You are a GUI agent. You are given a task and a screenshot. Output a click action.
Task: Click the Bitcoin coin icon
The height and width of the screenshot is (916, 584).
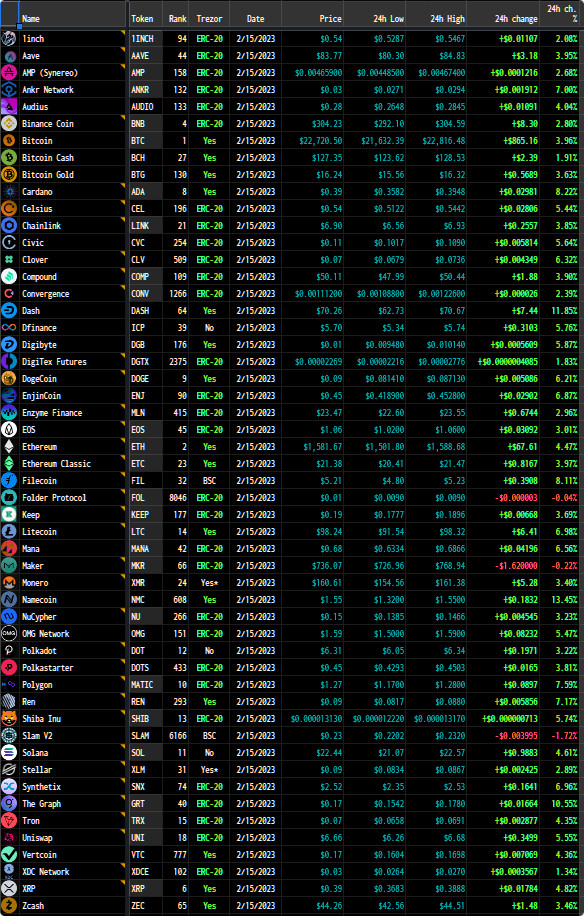tap(9, 141)
